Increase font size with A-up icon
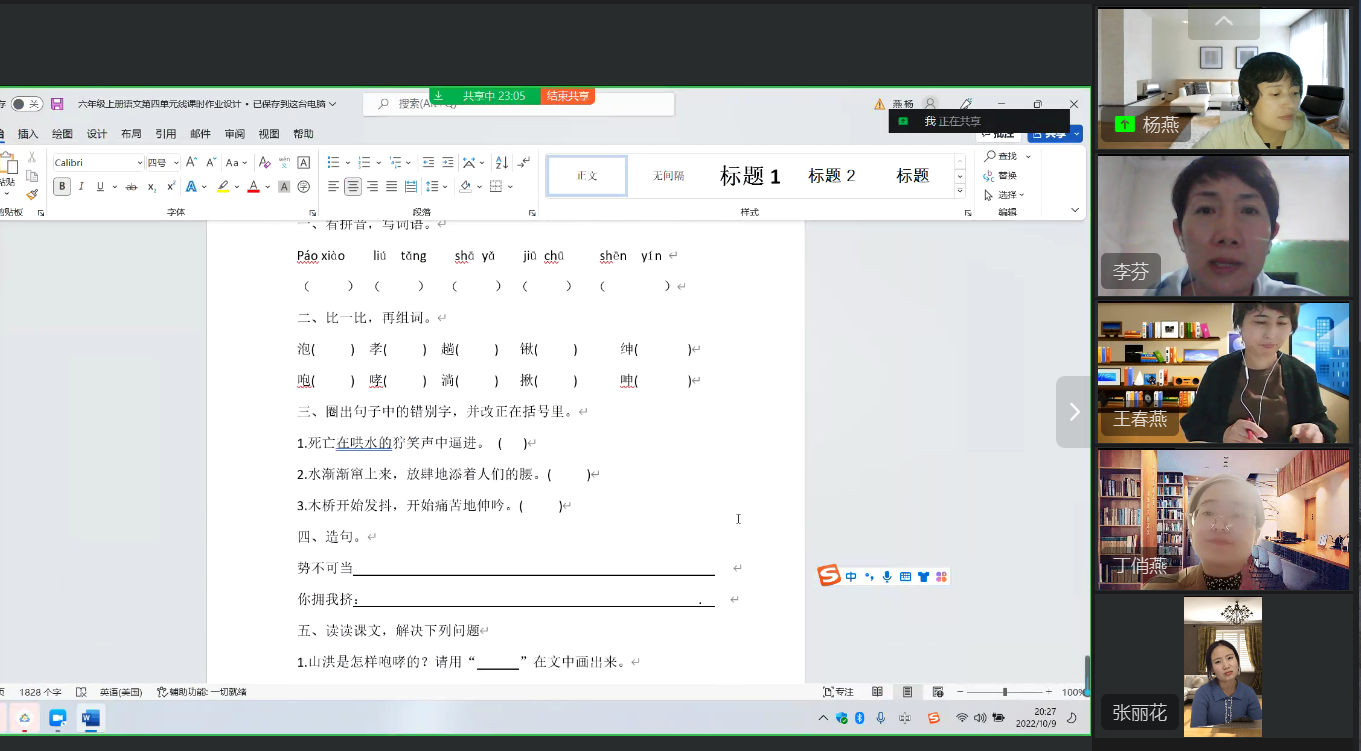 [193, 162]
